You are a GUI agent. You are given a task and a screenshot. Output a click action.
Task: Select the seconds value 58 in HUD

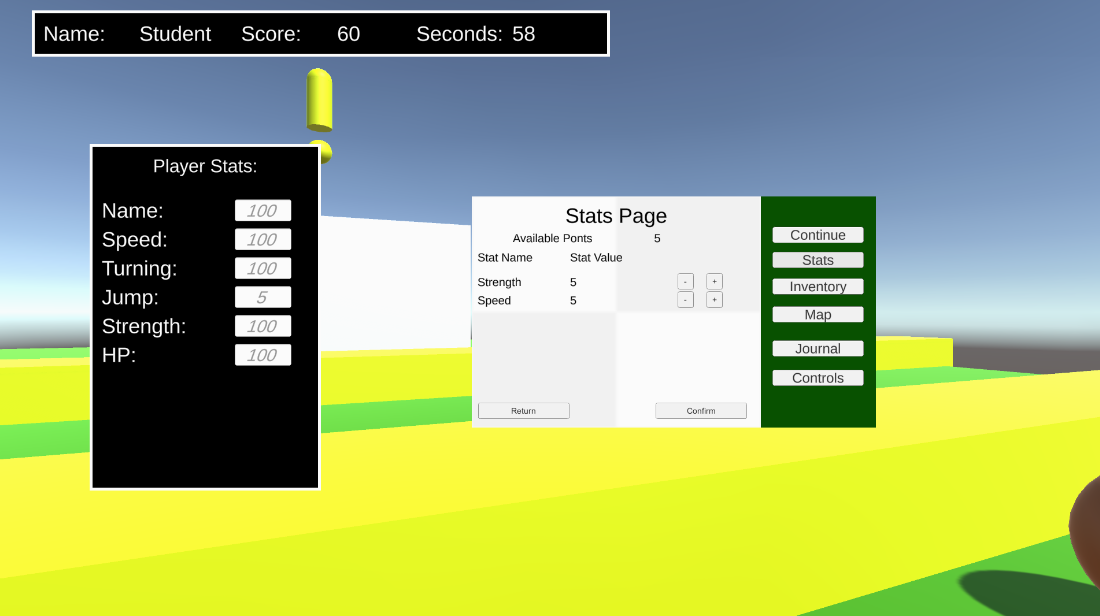523,34
